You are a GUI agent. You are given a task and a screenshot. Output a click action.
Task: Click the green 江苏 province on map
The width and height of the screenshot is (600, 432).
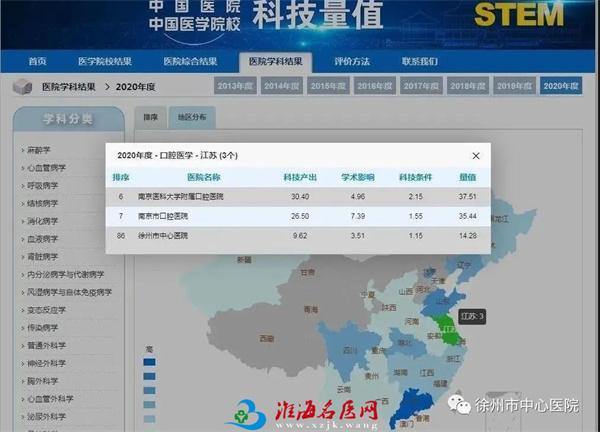[448, 329]
